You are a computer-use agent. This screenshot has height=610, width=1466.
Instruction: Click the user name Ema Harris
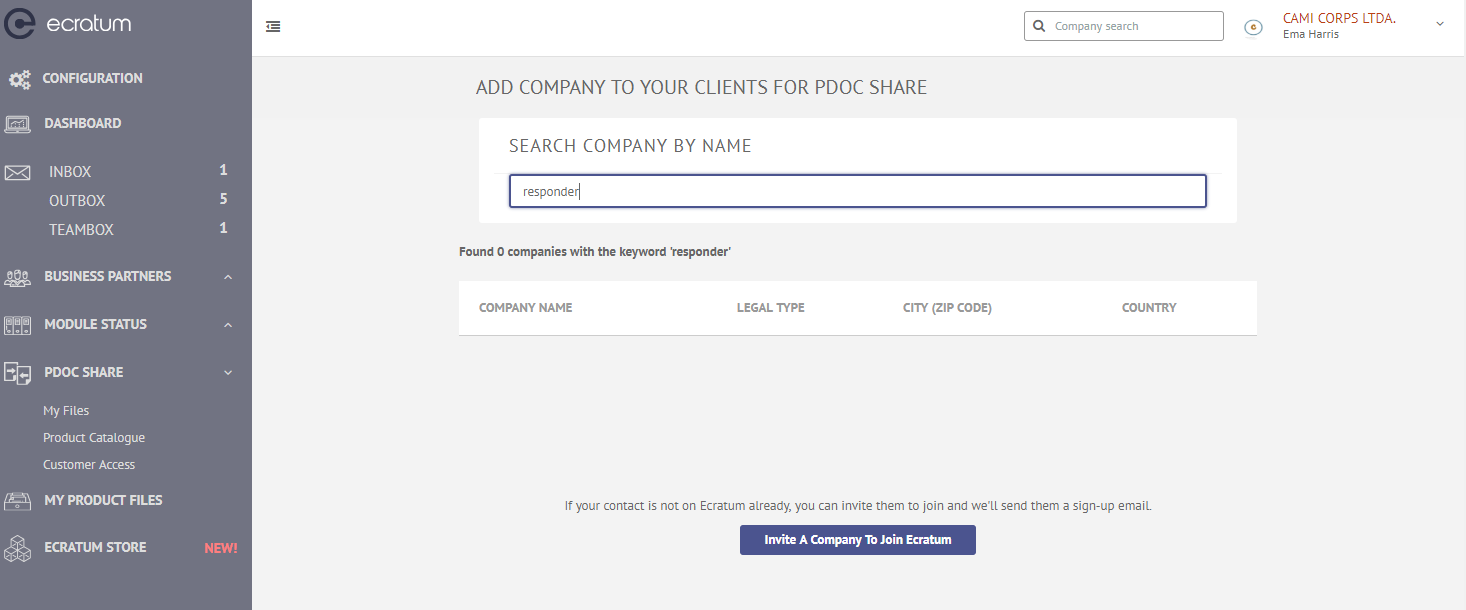pos(1311,35)
